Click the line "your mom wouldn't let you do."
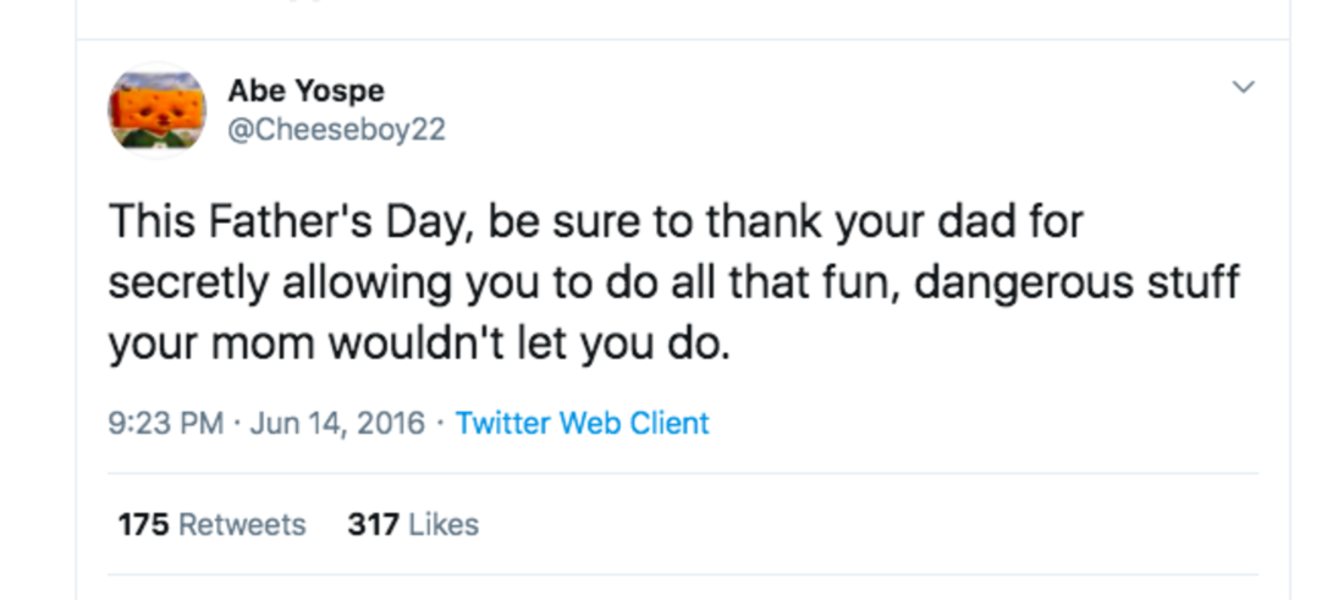This screenshot has height=600, width=1344. click(x=420, y=344)
